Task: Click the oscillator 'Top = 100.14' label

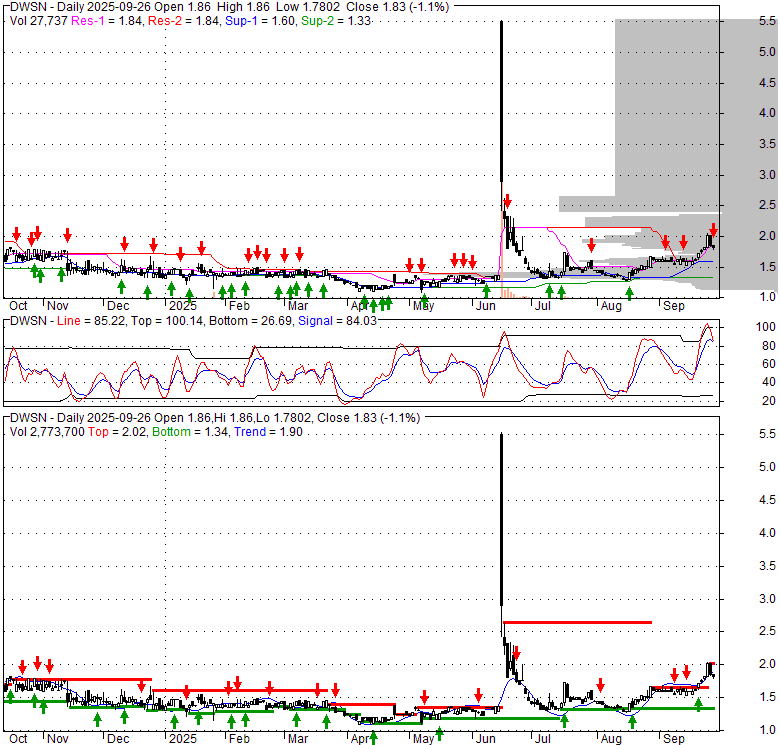Action: pyautogui.click(x=167, y=321)
